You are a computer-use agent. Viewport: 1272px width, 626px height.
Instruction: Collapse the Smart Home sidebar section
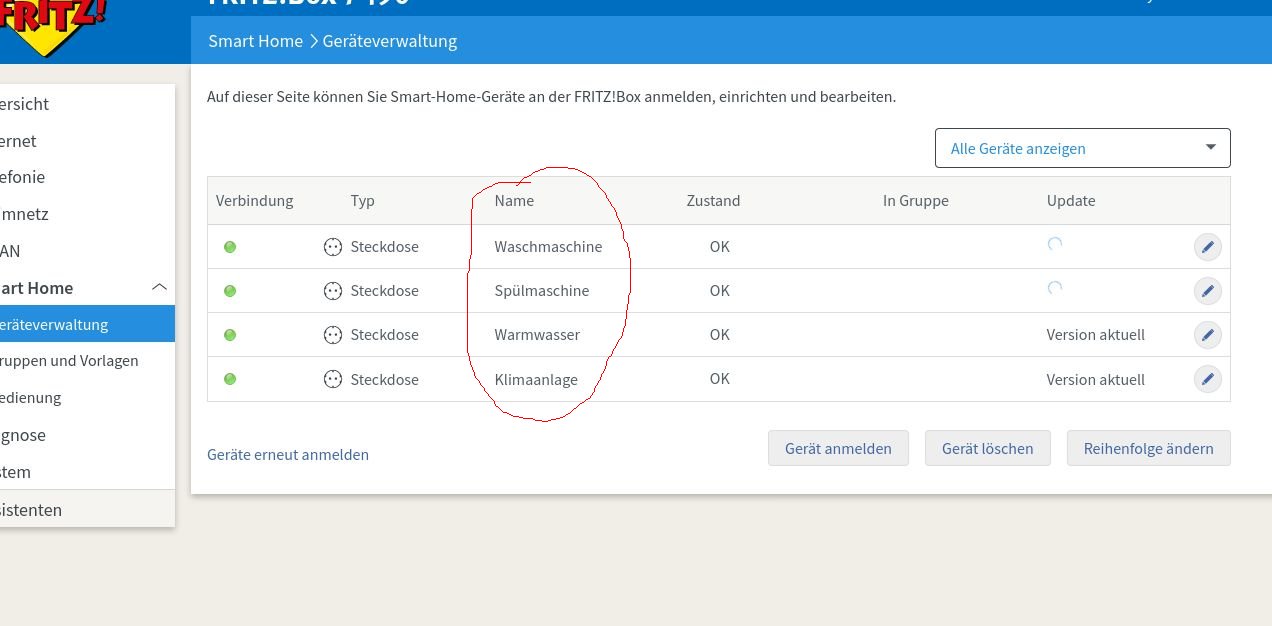tap(159, 288)
